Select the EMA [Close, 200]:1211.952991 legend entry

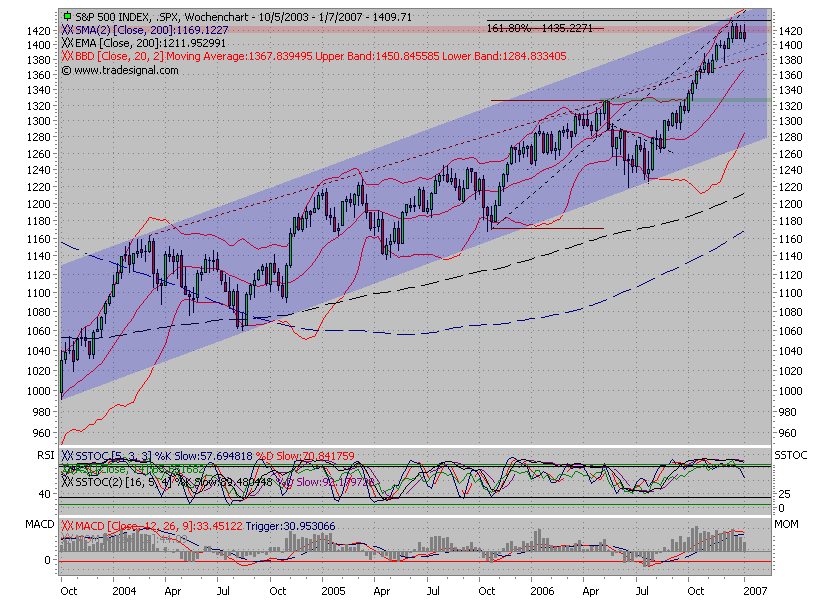[x=150, y=43]
